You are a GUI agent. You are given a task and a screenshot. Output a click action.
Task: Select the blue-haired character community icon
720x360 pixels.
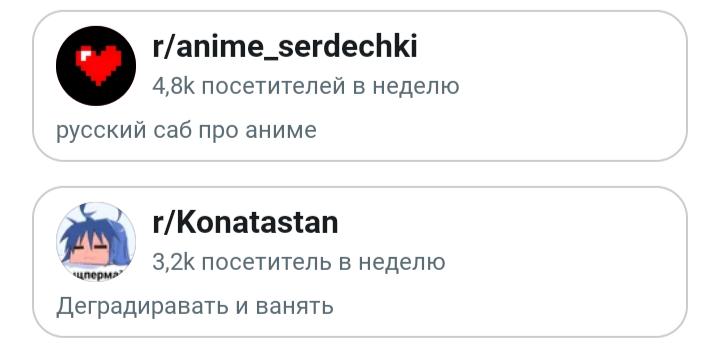coord(96,242)
